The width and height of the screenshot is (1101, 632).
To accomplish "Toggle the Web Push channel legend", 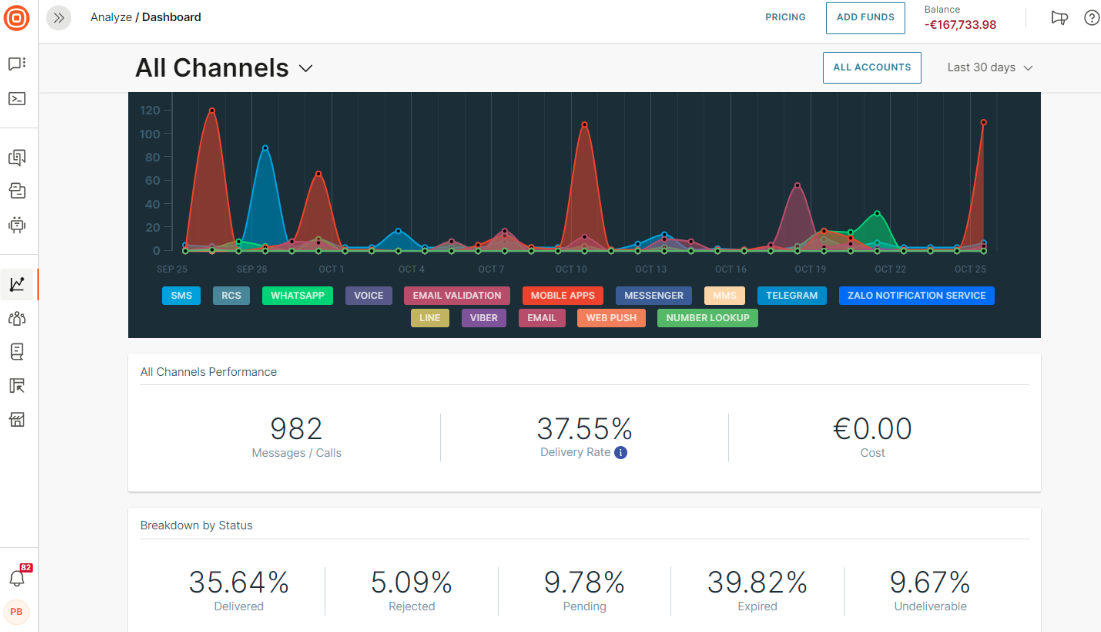I will click(612, 318).
